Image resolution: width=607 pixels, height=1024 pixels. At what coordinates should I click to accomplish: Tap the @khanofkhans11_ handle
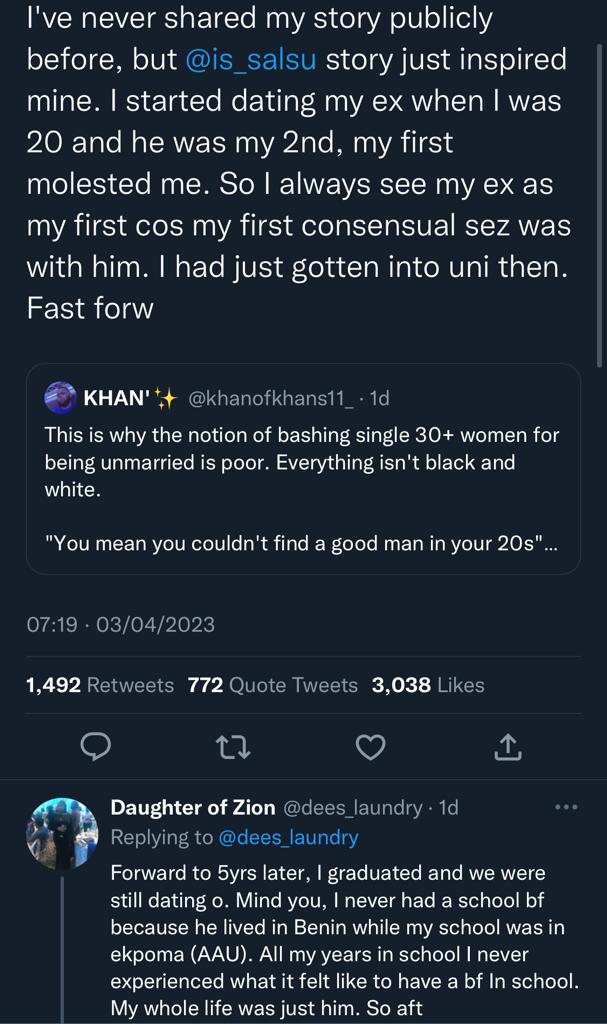271,398
